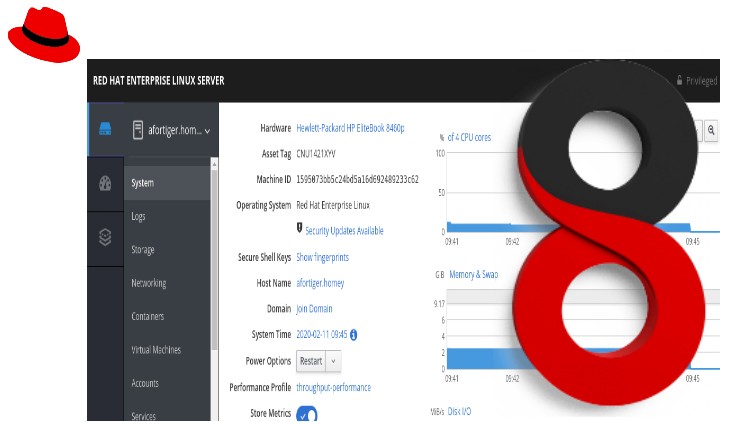
Task: Click the Privileged lock icon in header
Action: tap(679, 80)
